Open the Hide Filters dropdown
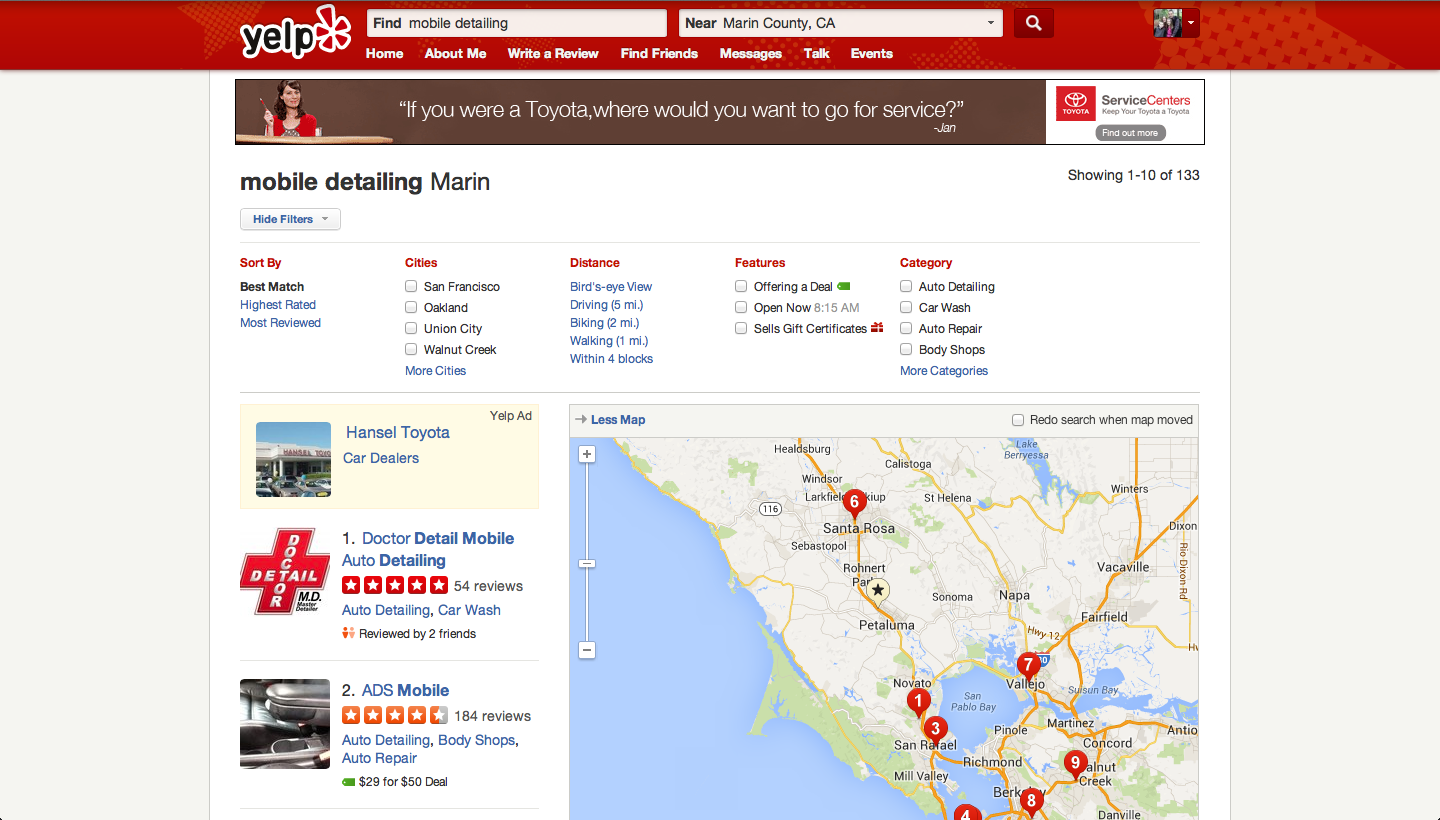1440x820 pixels. click(x=290, y=218)
